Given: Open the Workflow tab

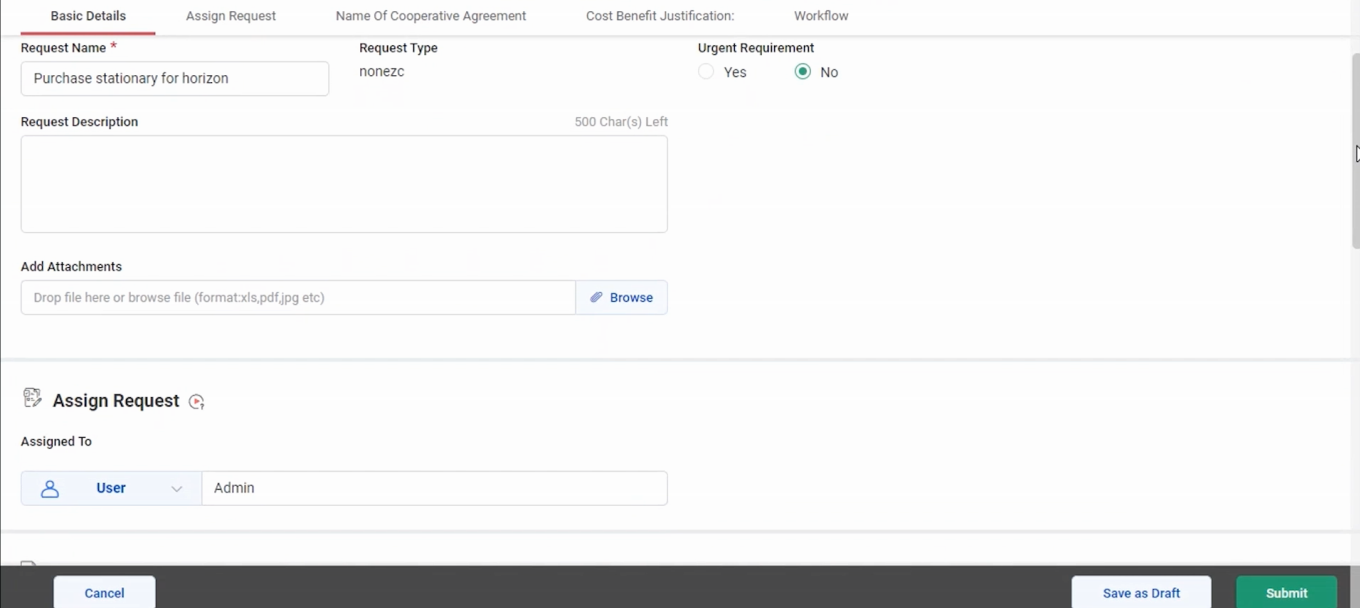Looking at the screenshot, I should [820, 16].
